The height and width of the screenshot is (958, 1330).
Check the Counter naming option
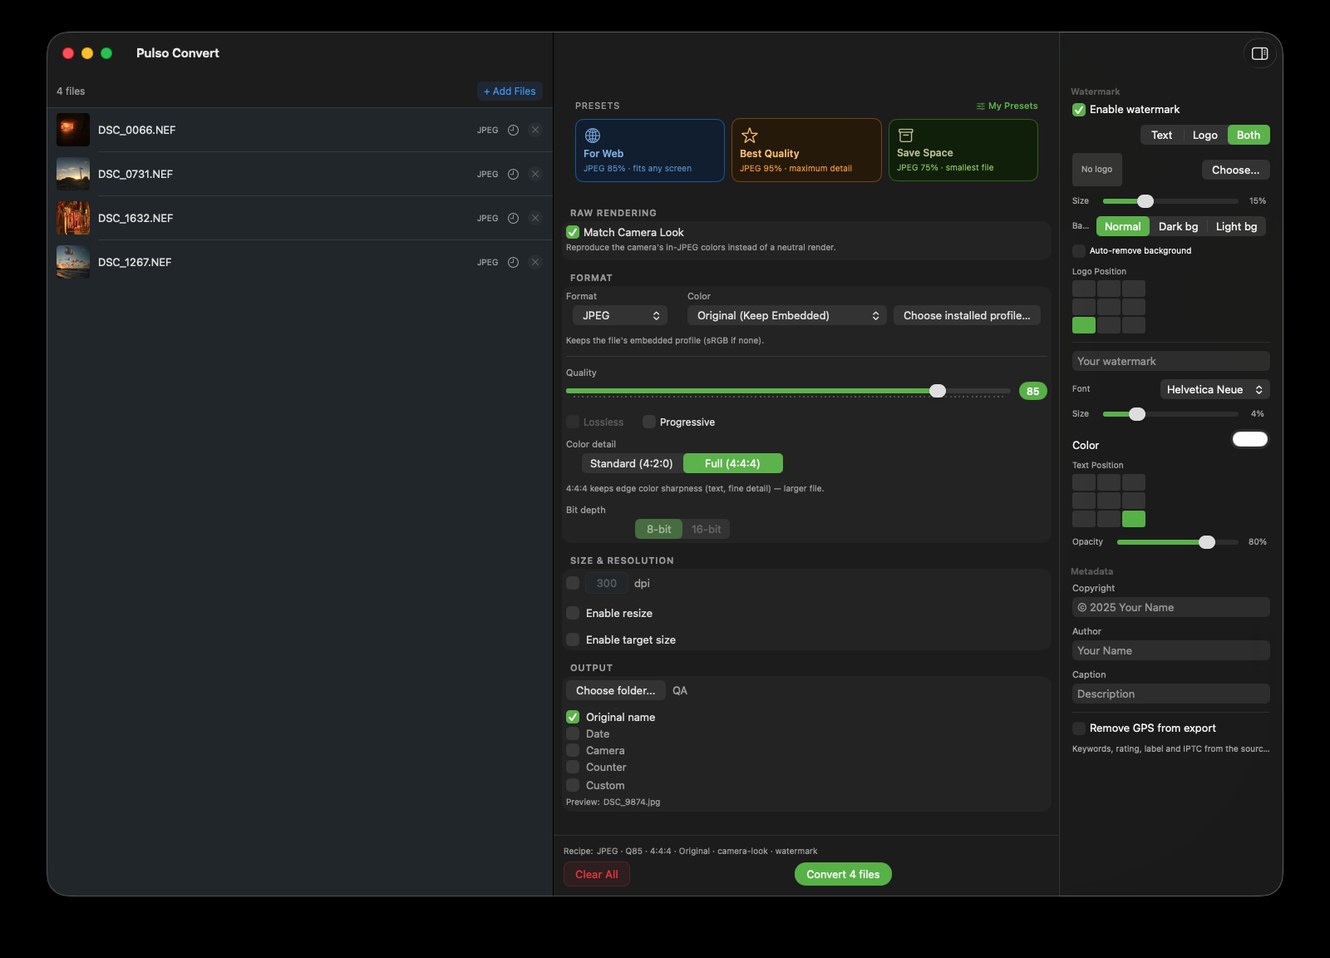tap(573, 767)
